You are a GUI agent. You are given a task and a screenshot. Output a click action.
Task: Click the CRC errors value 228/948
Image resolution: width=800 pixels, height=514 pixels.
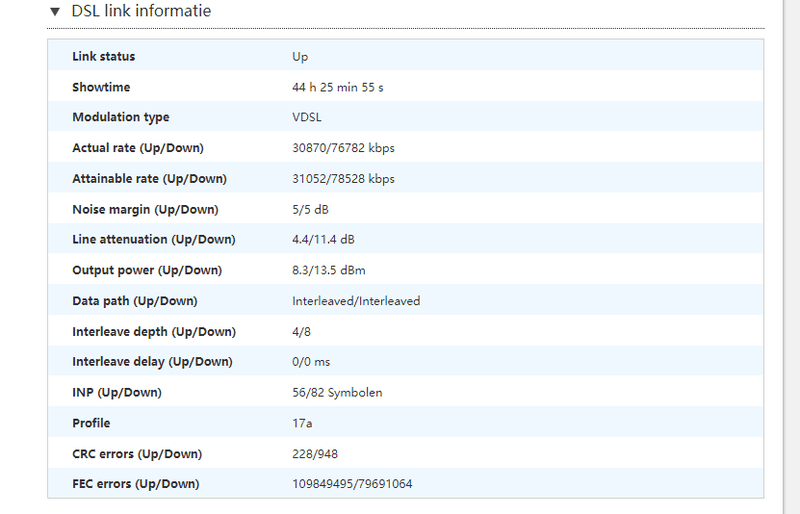click(x=314, y=454)
